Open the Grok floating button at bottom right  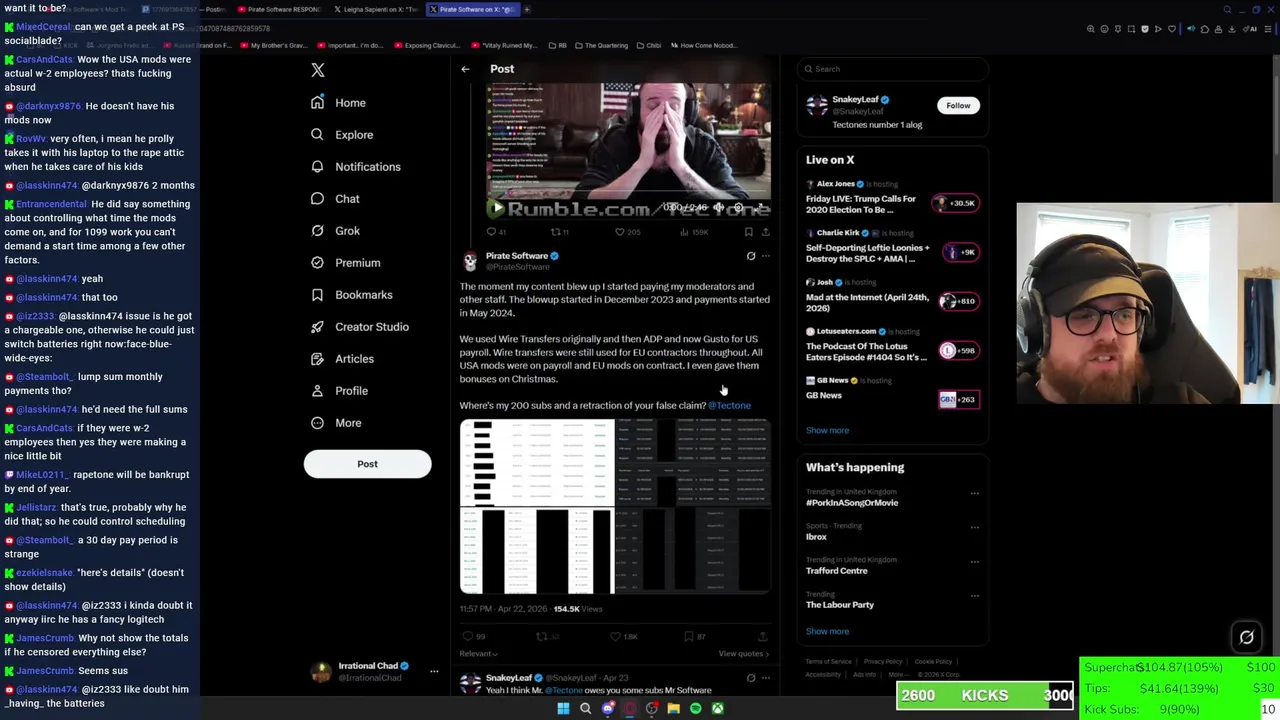coord(1247,637)
